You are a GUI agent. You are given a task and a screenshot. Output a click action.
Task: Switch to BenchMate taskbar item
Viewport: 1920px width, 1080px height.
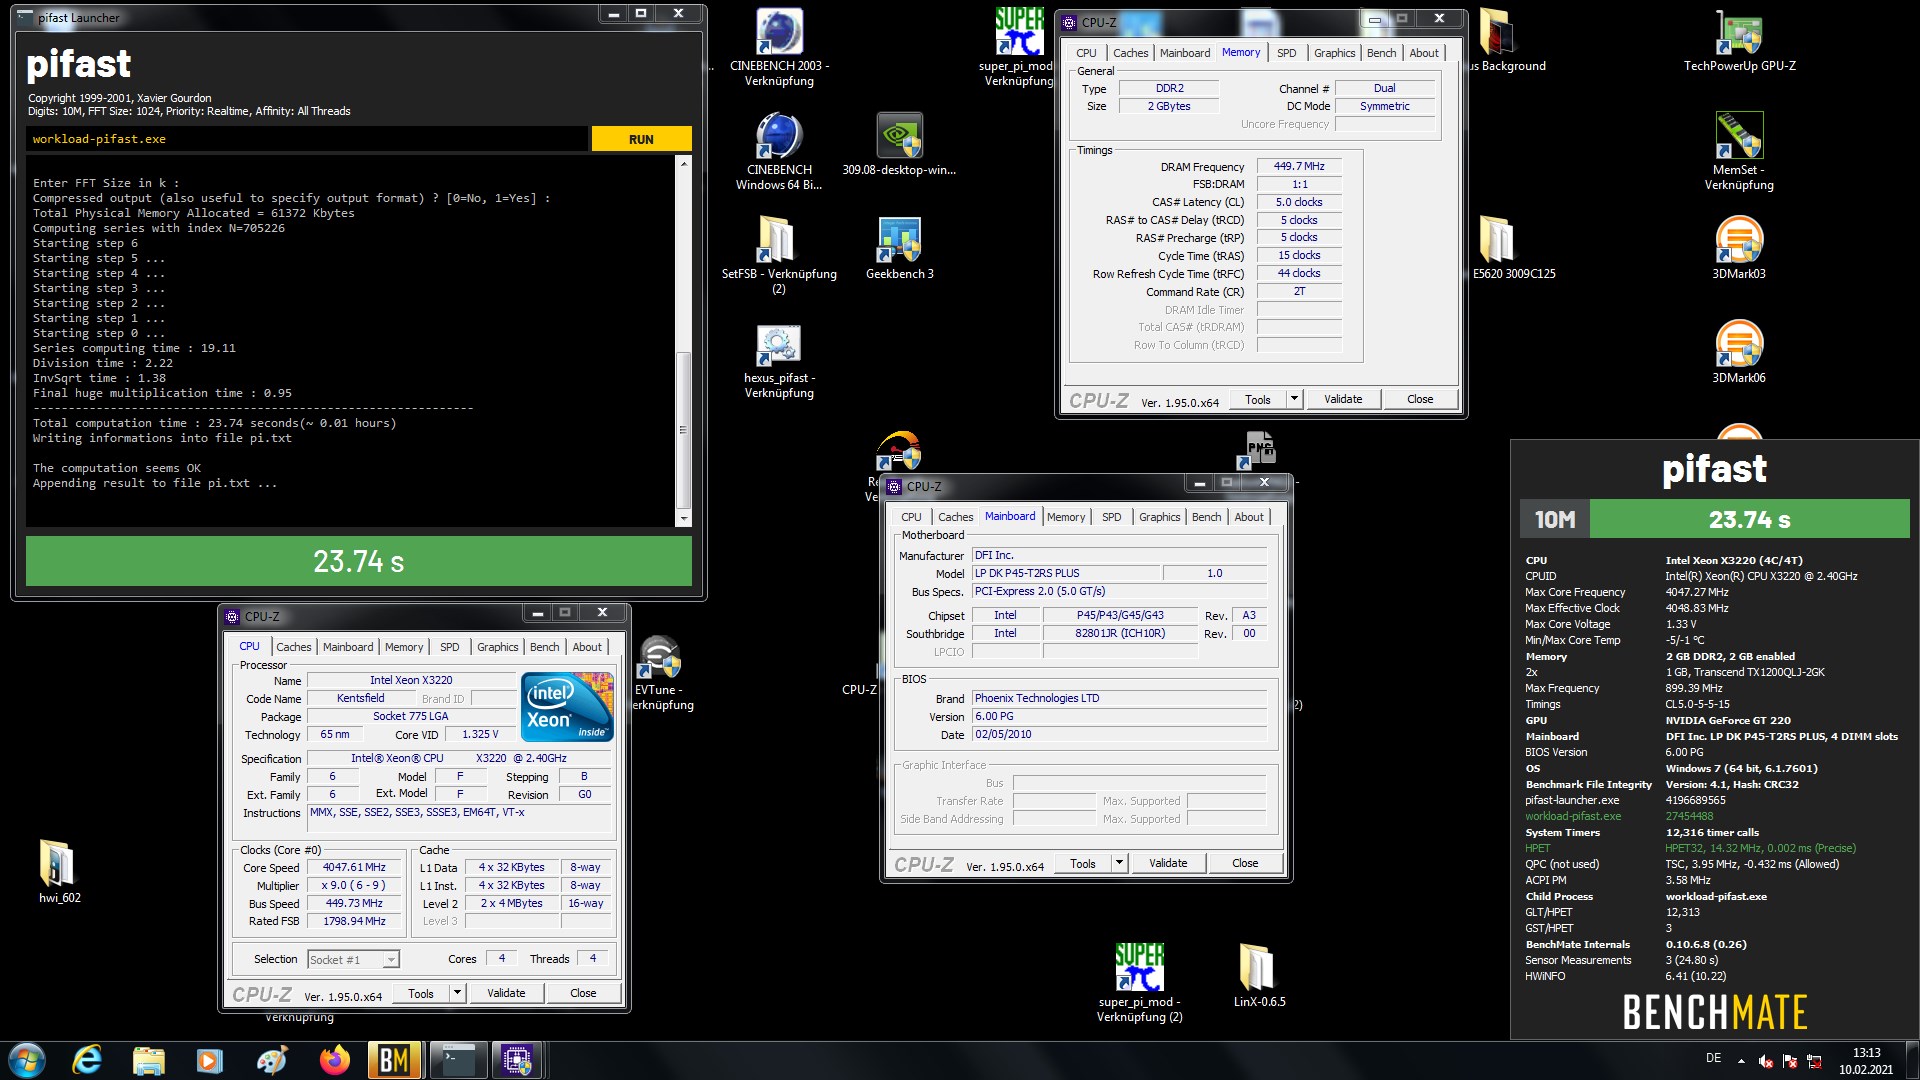(x=395, y=1059)
